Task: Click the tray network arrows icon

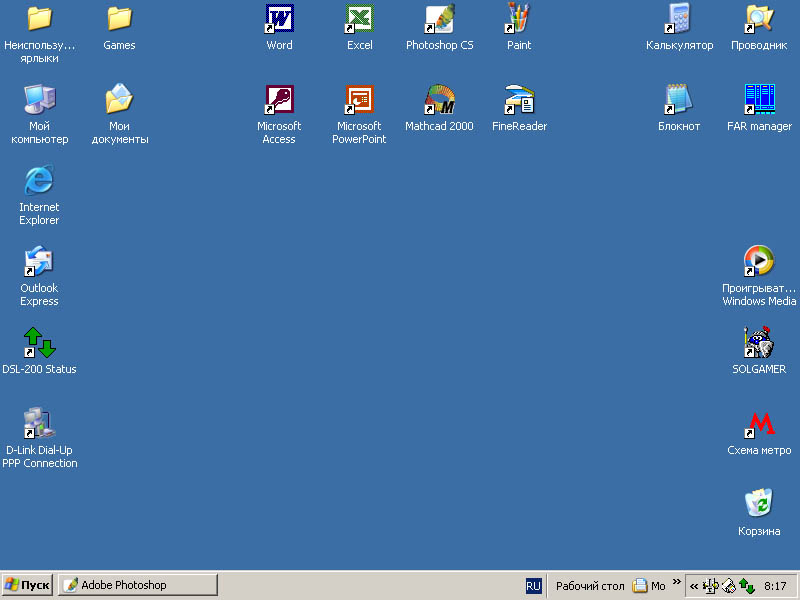Action: 746,586
